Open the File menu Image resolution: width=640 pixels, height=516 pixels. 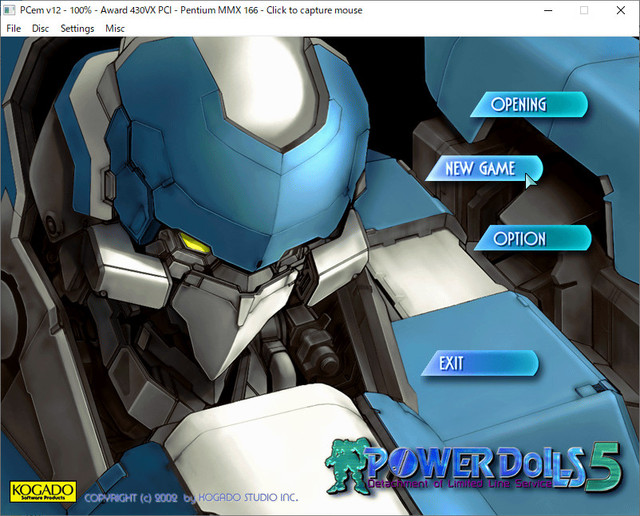pyautogui.click(x=13, y=28)
